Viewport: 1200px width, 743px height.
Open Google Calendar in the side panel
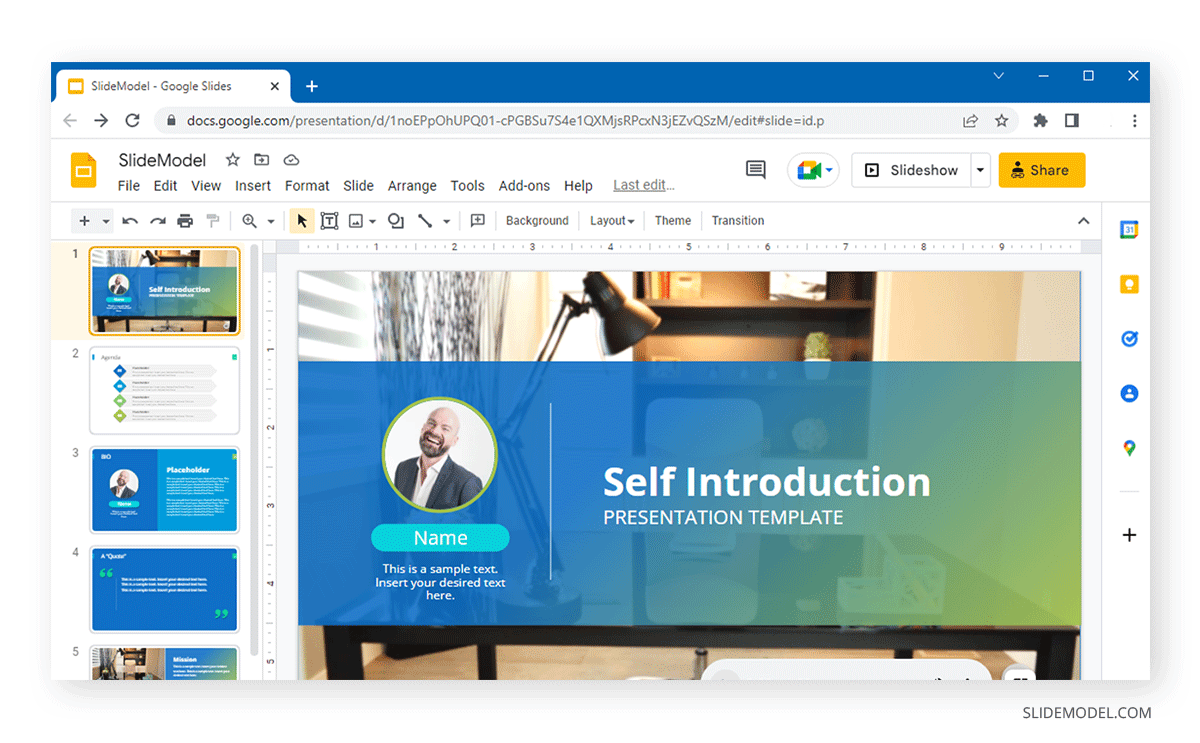click(1129, 229)
